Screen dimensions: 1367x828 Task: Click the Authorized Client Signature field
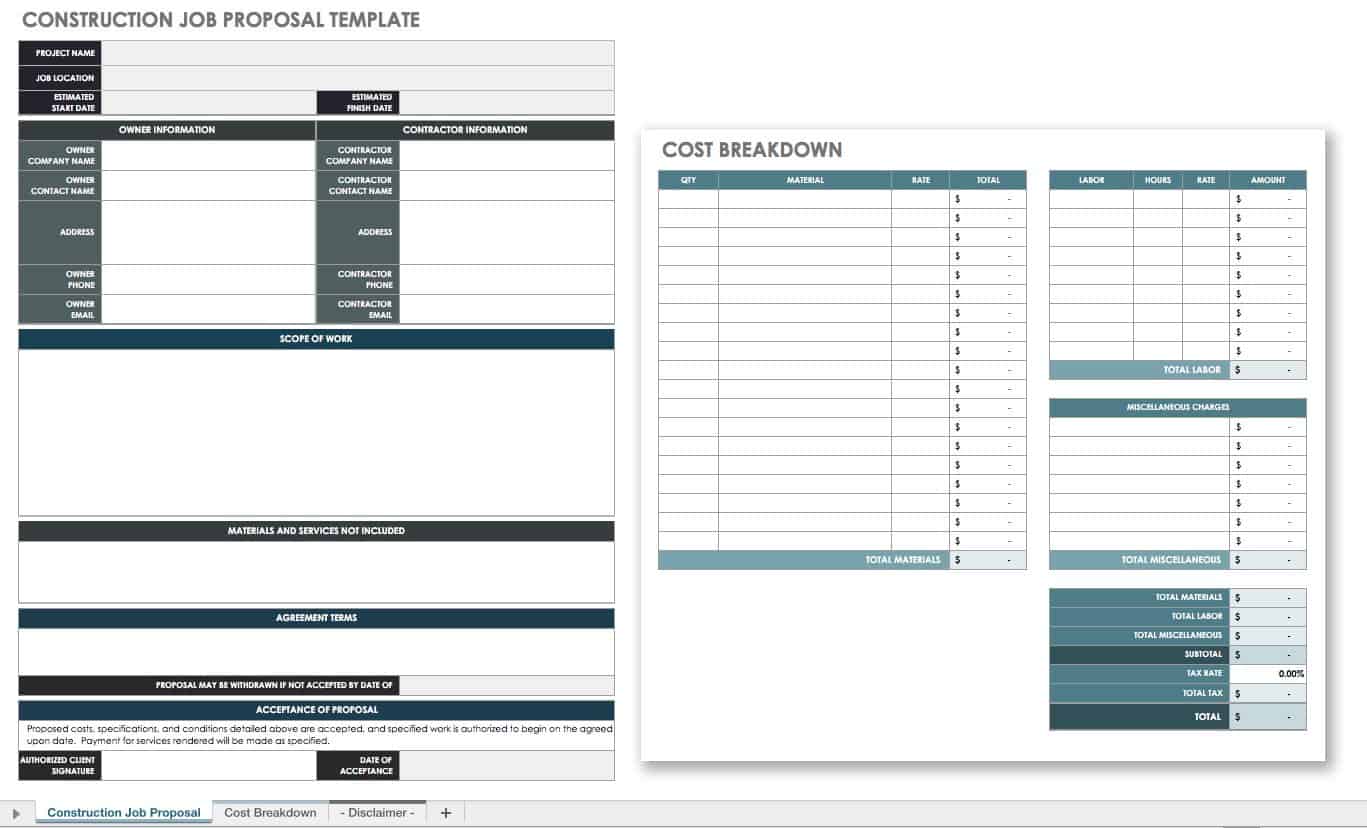[208, 766]
